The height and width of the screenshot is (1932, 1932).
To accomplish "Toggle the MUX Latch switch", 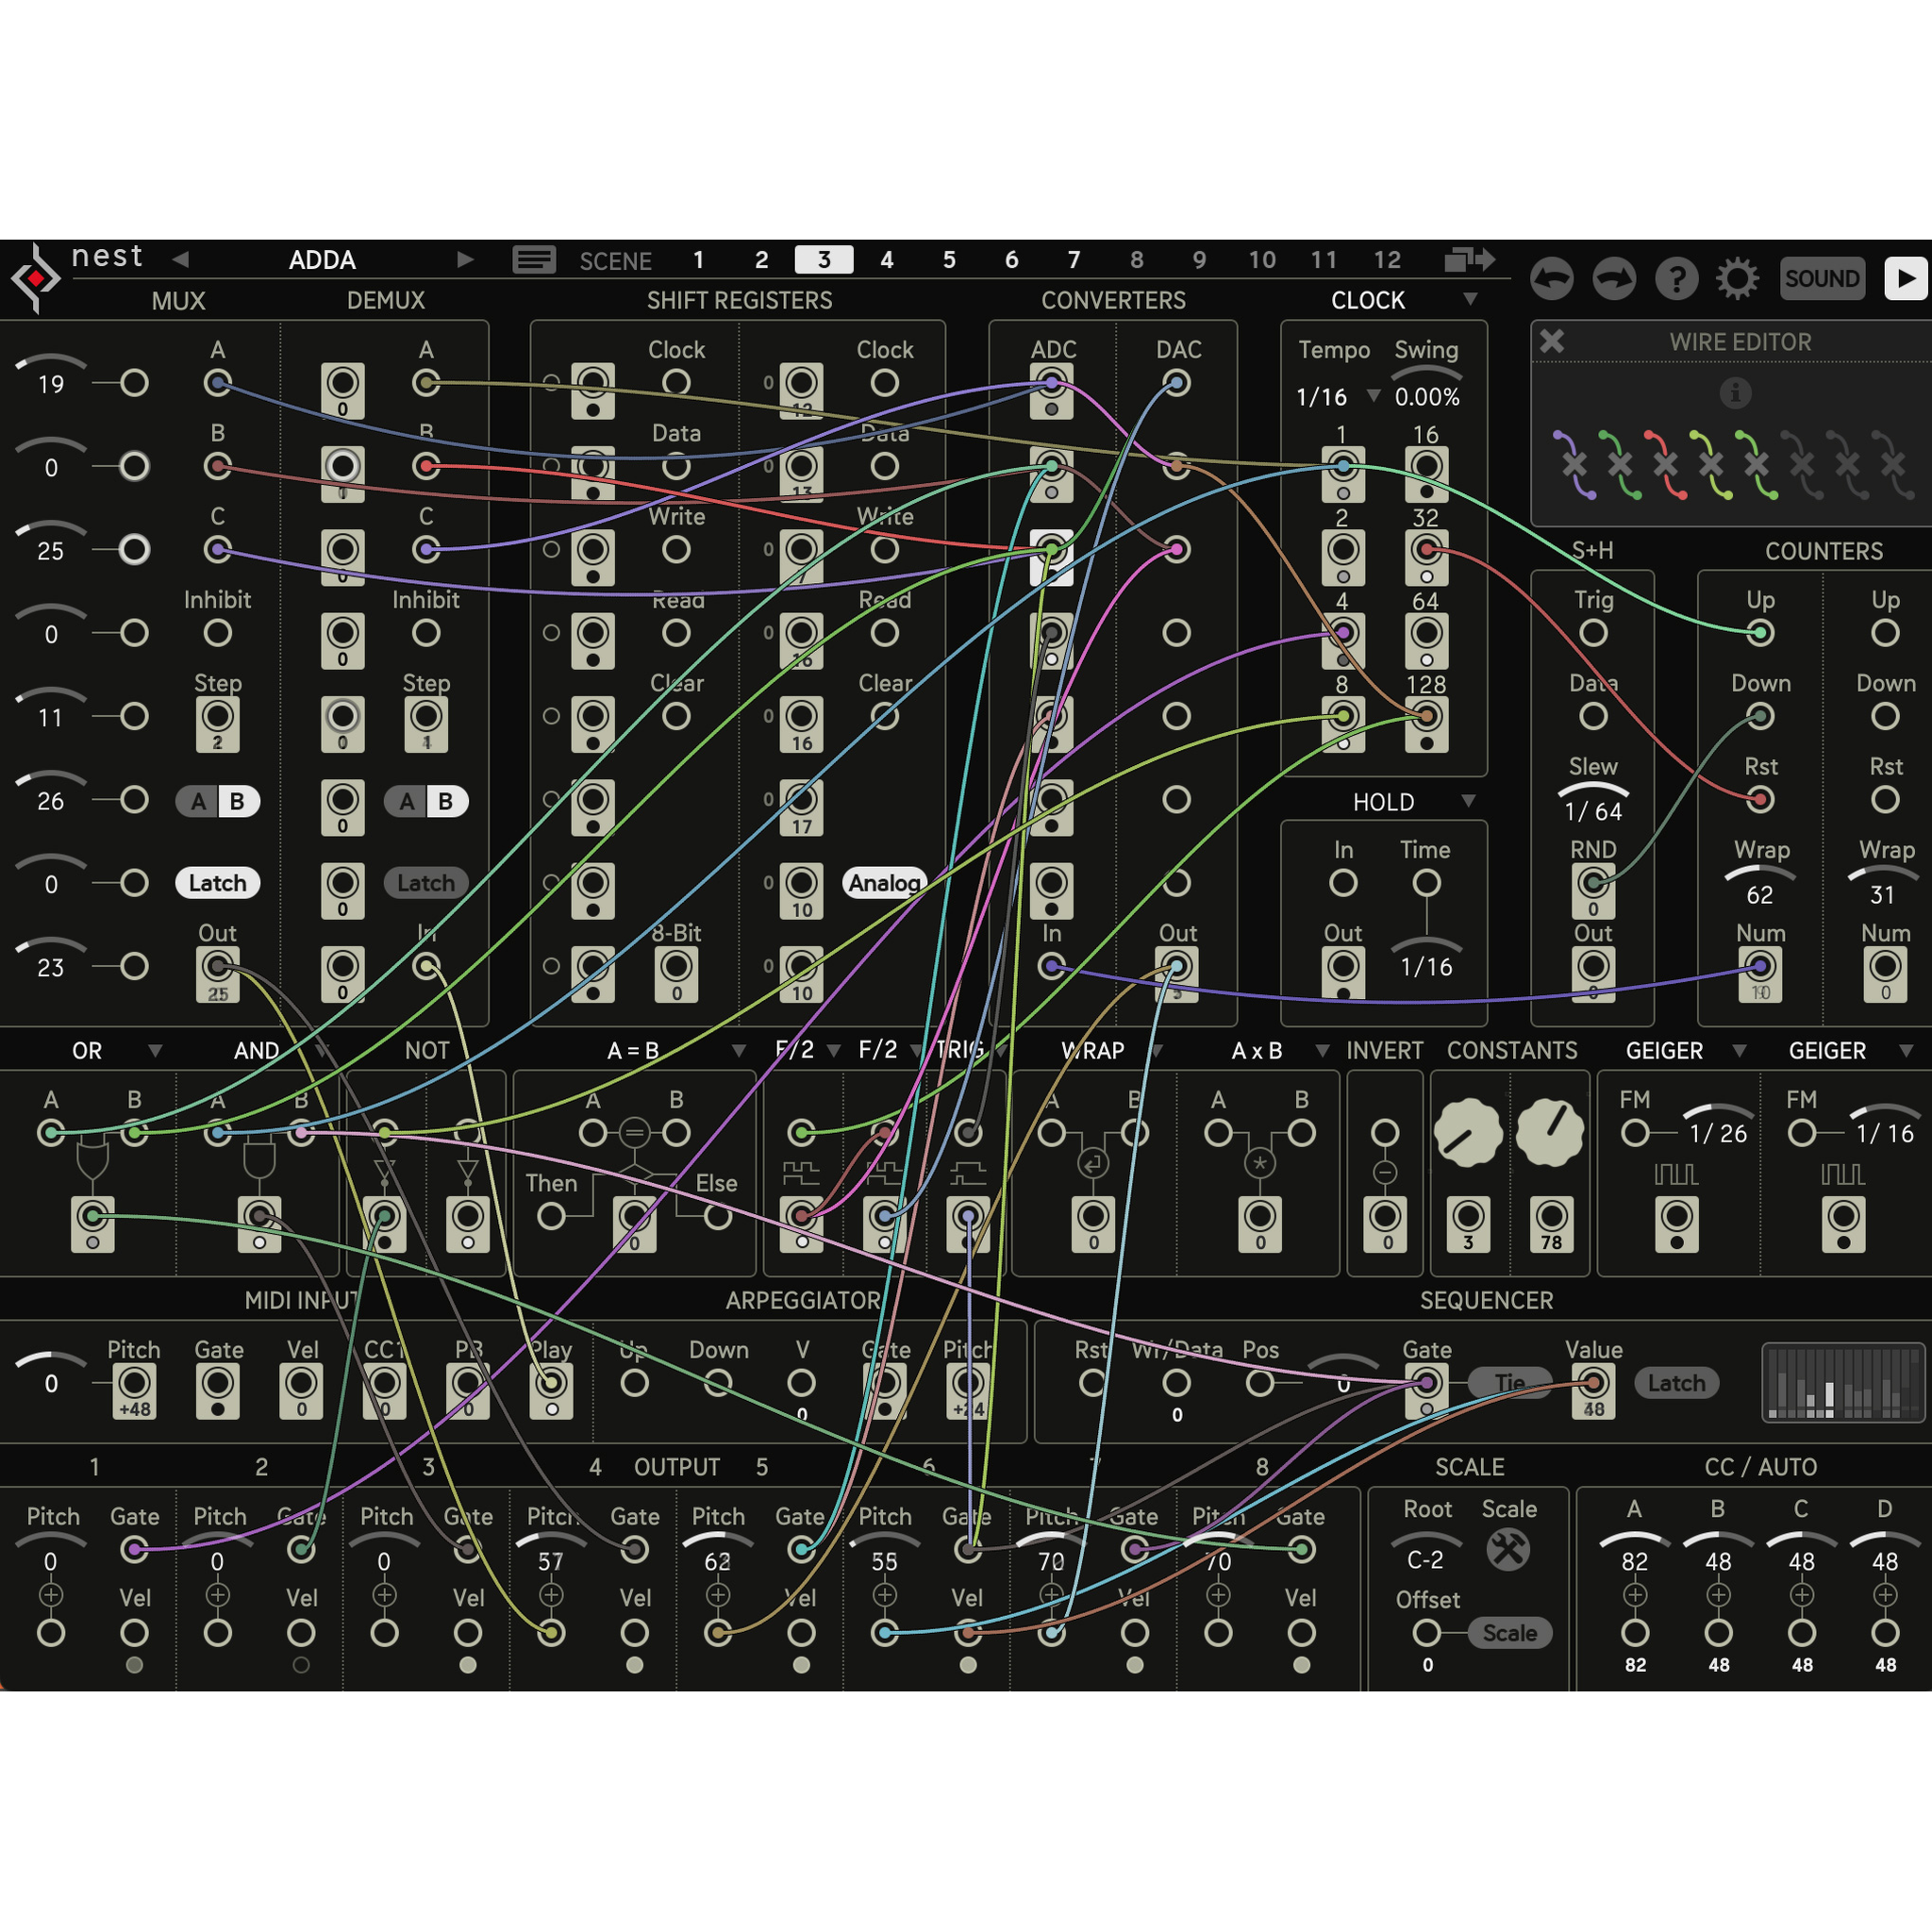I will point(217,883).
